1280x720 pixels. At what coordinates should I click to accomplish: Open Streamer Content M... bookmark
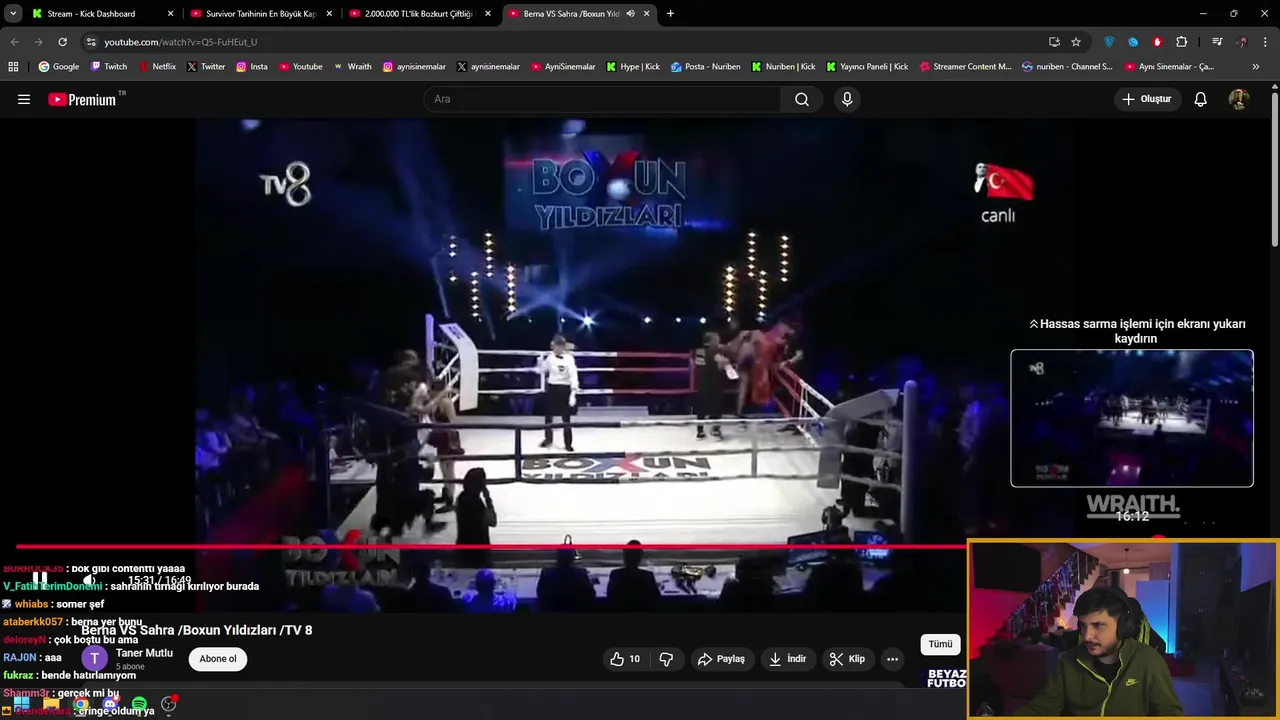tap(965, 67)
